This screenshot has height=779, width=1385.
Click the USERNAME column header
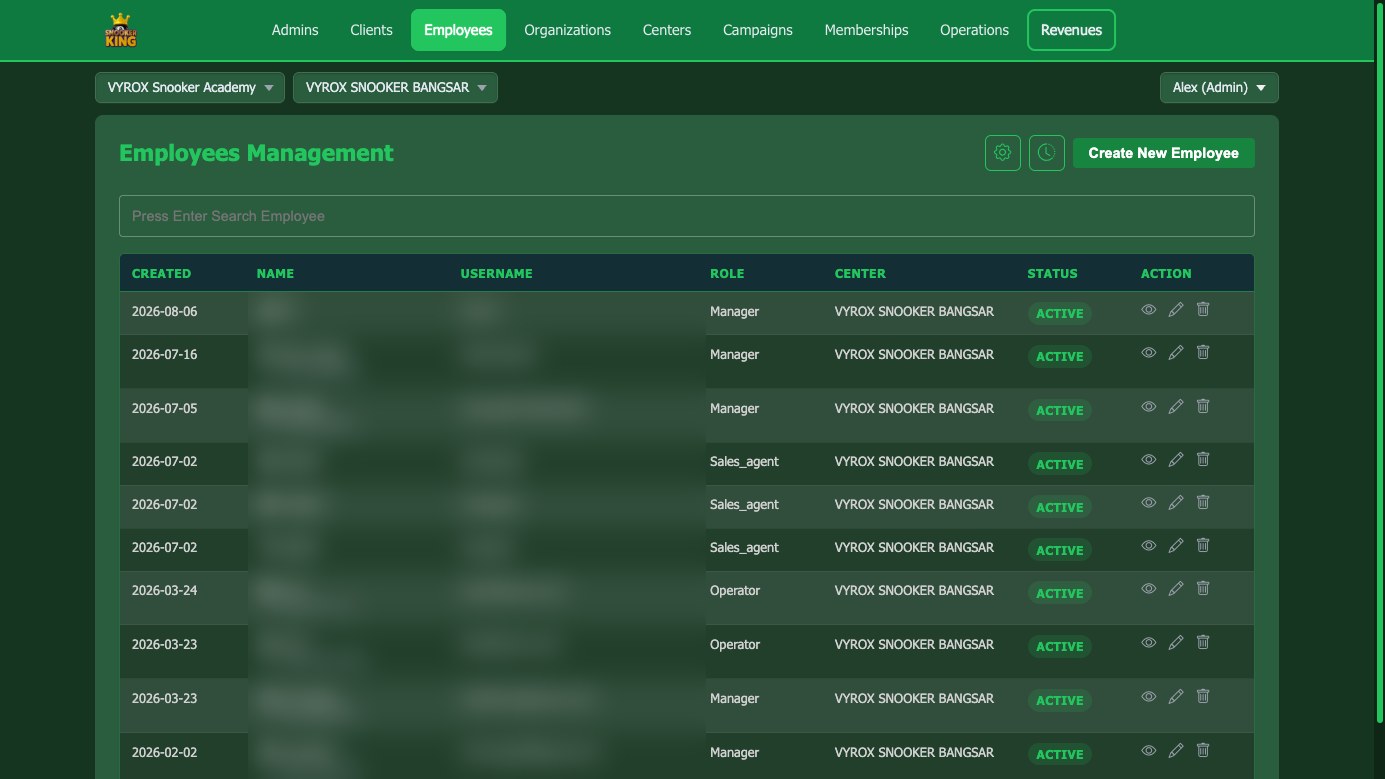(x=496, y=273)
